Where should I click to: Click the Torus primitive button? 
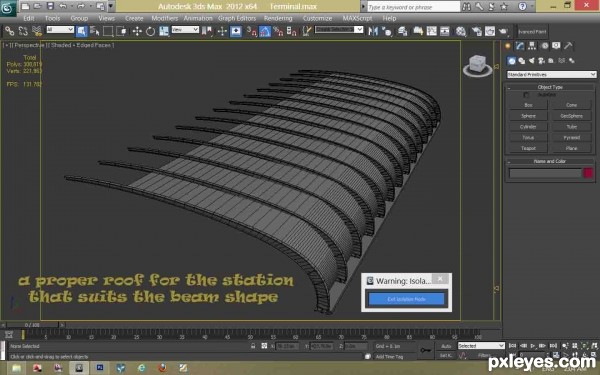tap(528, 137)
